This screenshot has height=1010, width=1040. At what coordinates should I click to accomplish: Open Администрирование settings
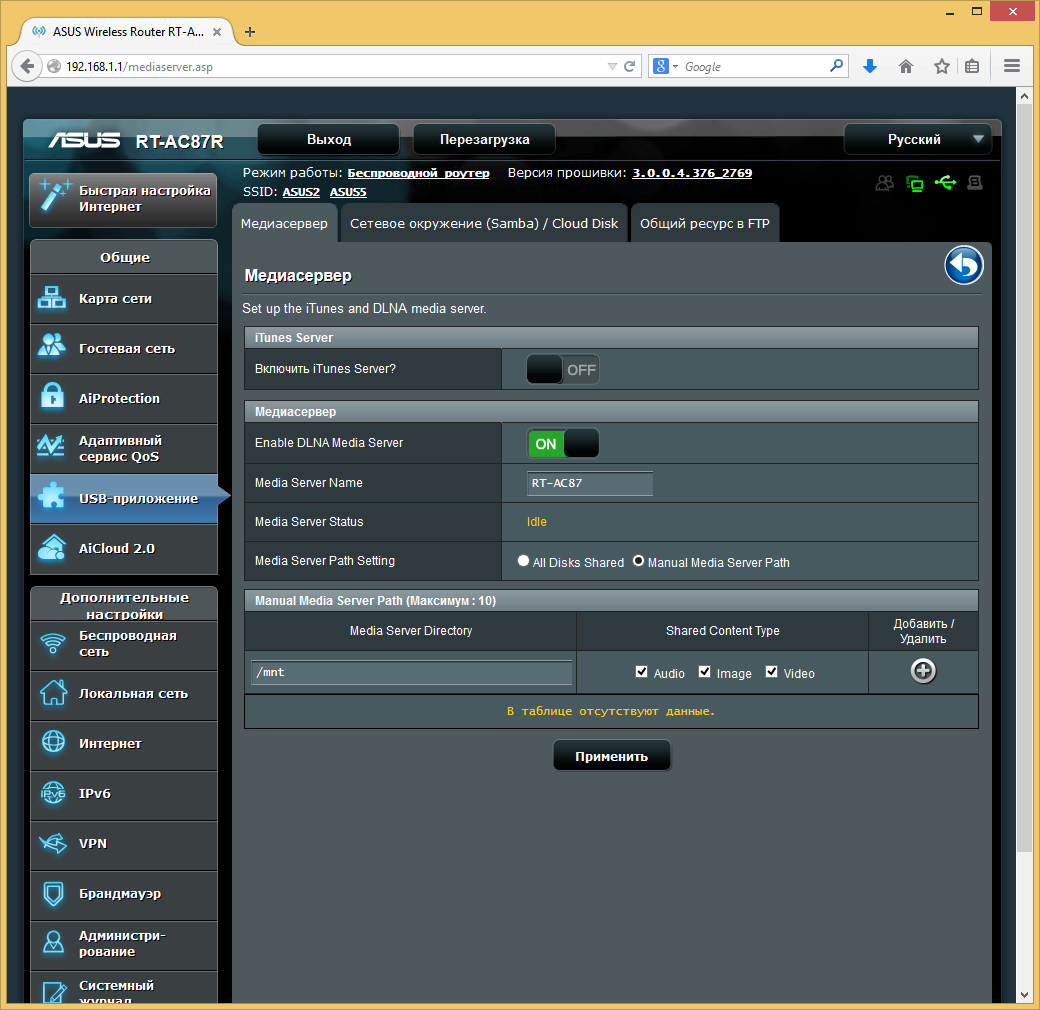pyautogui.click(x=124, y=944)
